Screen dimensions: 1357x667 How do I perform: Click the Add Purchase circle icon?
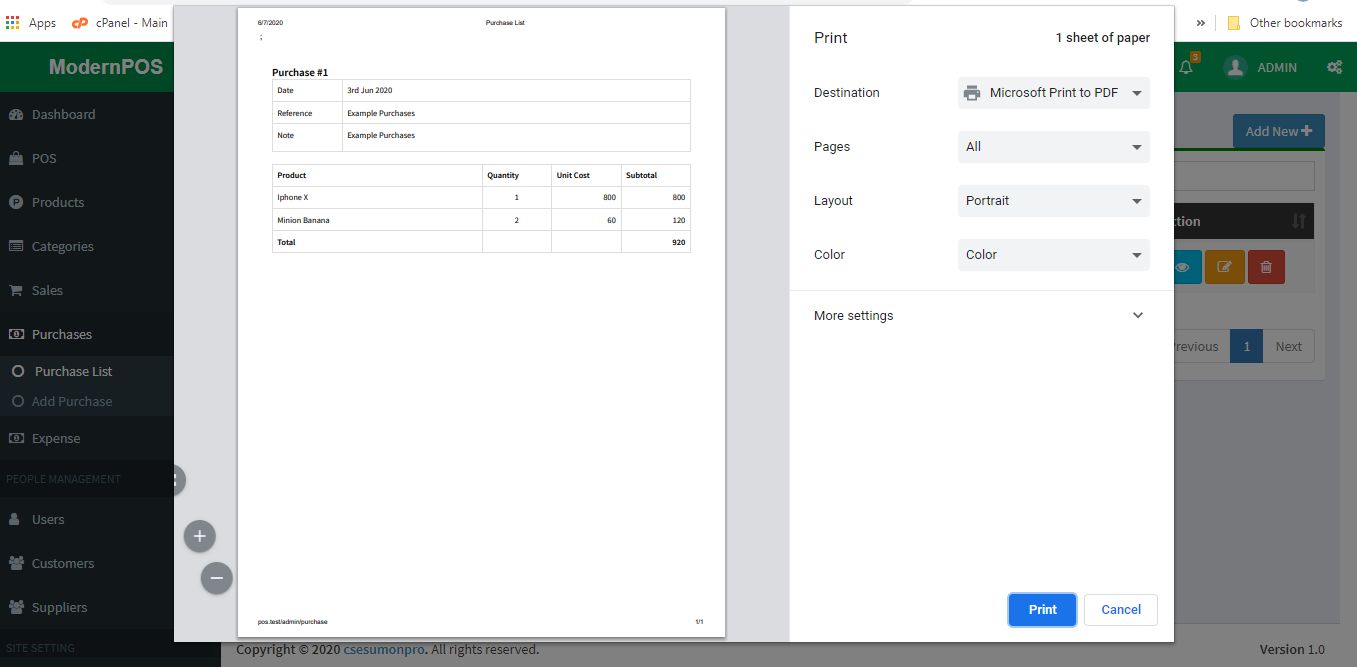17,401
